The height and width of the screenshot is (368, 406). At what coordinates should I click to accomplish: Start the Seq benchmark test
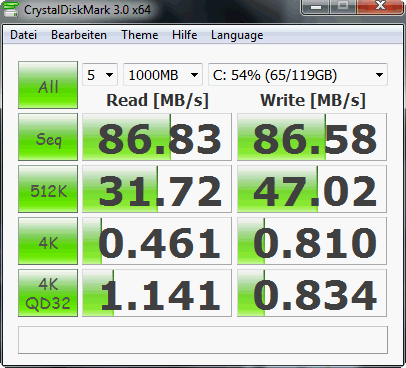pyautogui.click(x=48, y=137)
